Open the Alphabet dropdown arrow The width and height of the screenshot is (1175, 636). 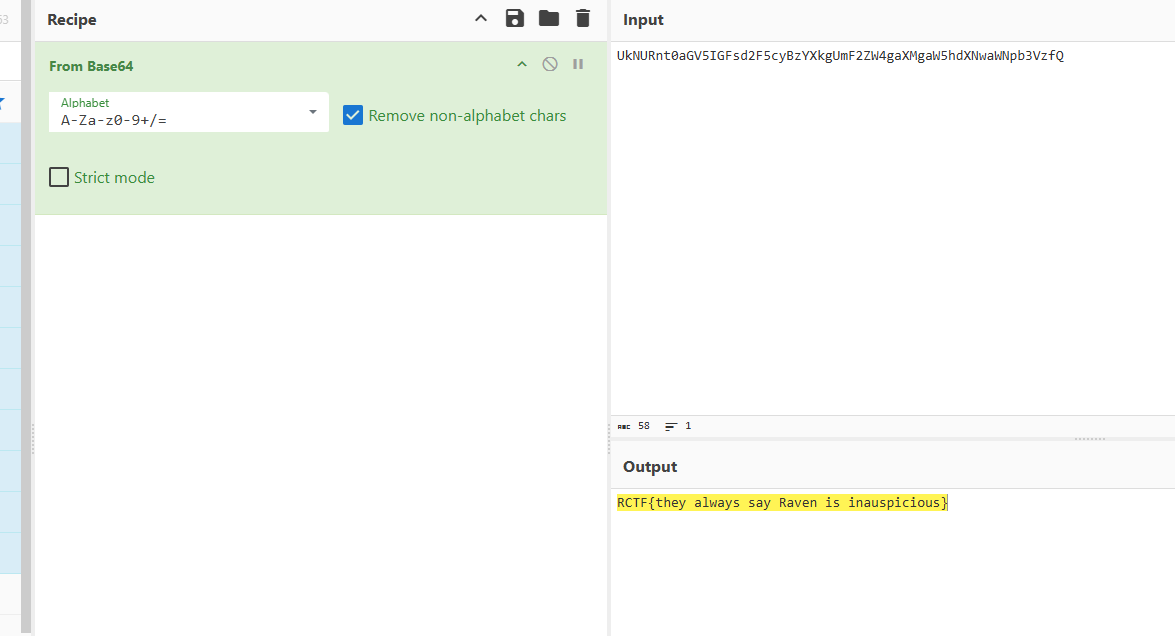(x=313, y=112)
